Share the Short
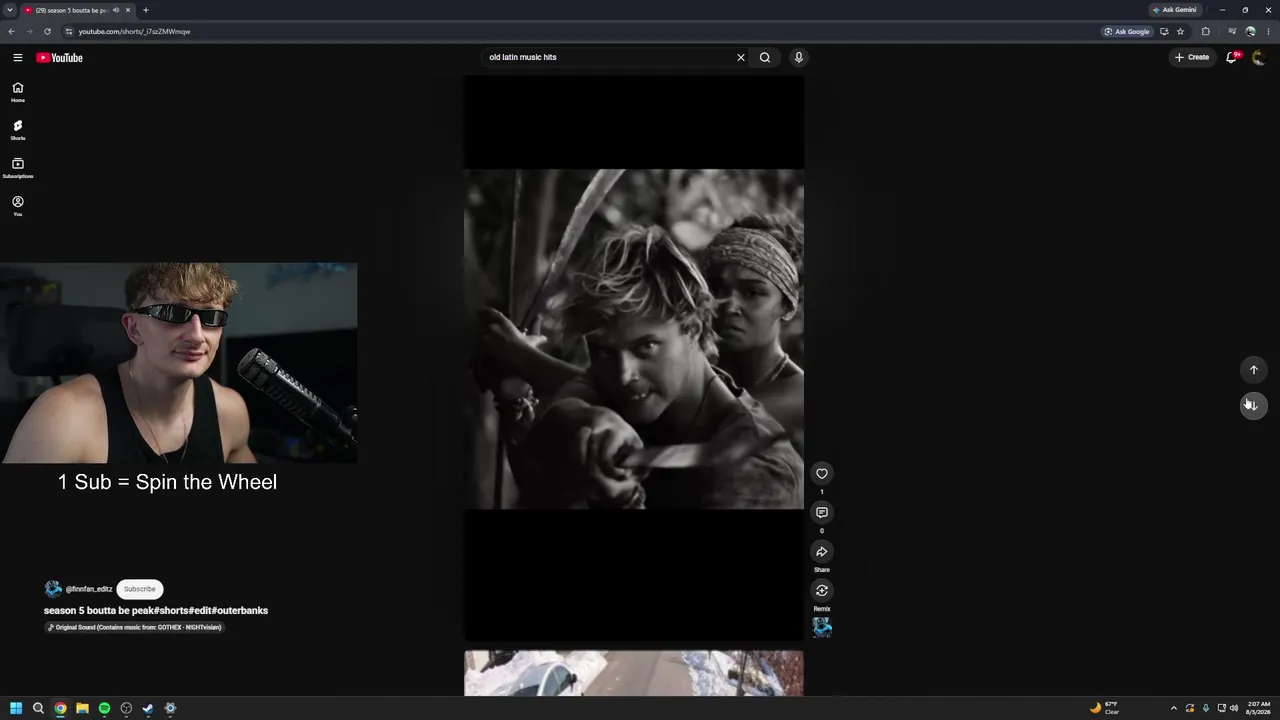The image size is (1280, 720). [x=822, y=552]
